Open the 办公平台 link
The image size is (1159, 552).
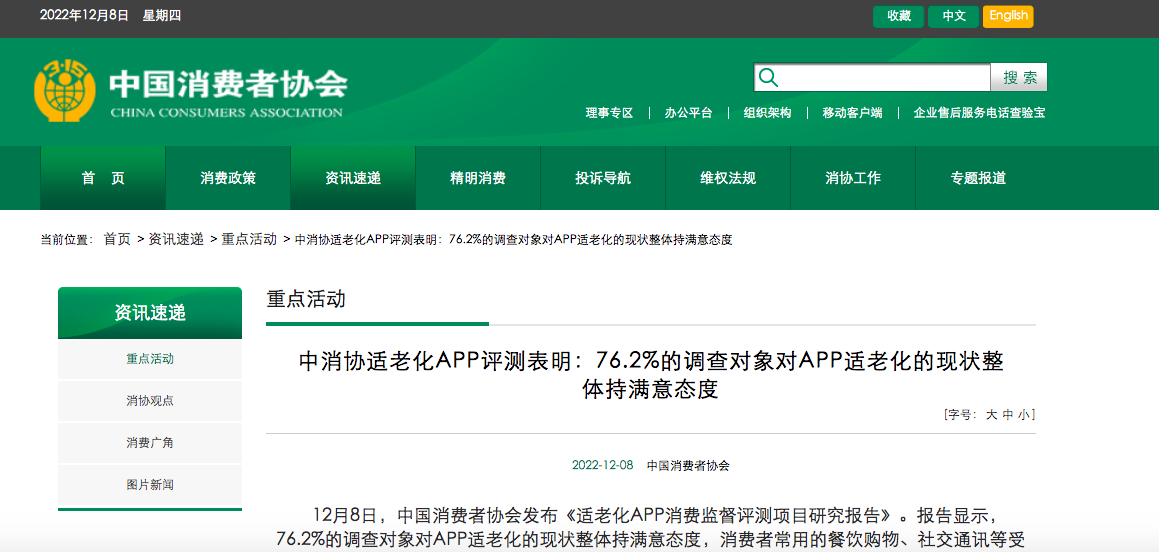pyautogui.click(x=688, y=113)
